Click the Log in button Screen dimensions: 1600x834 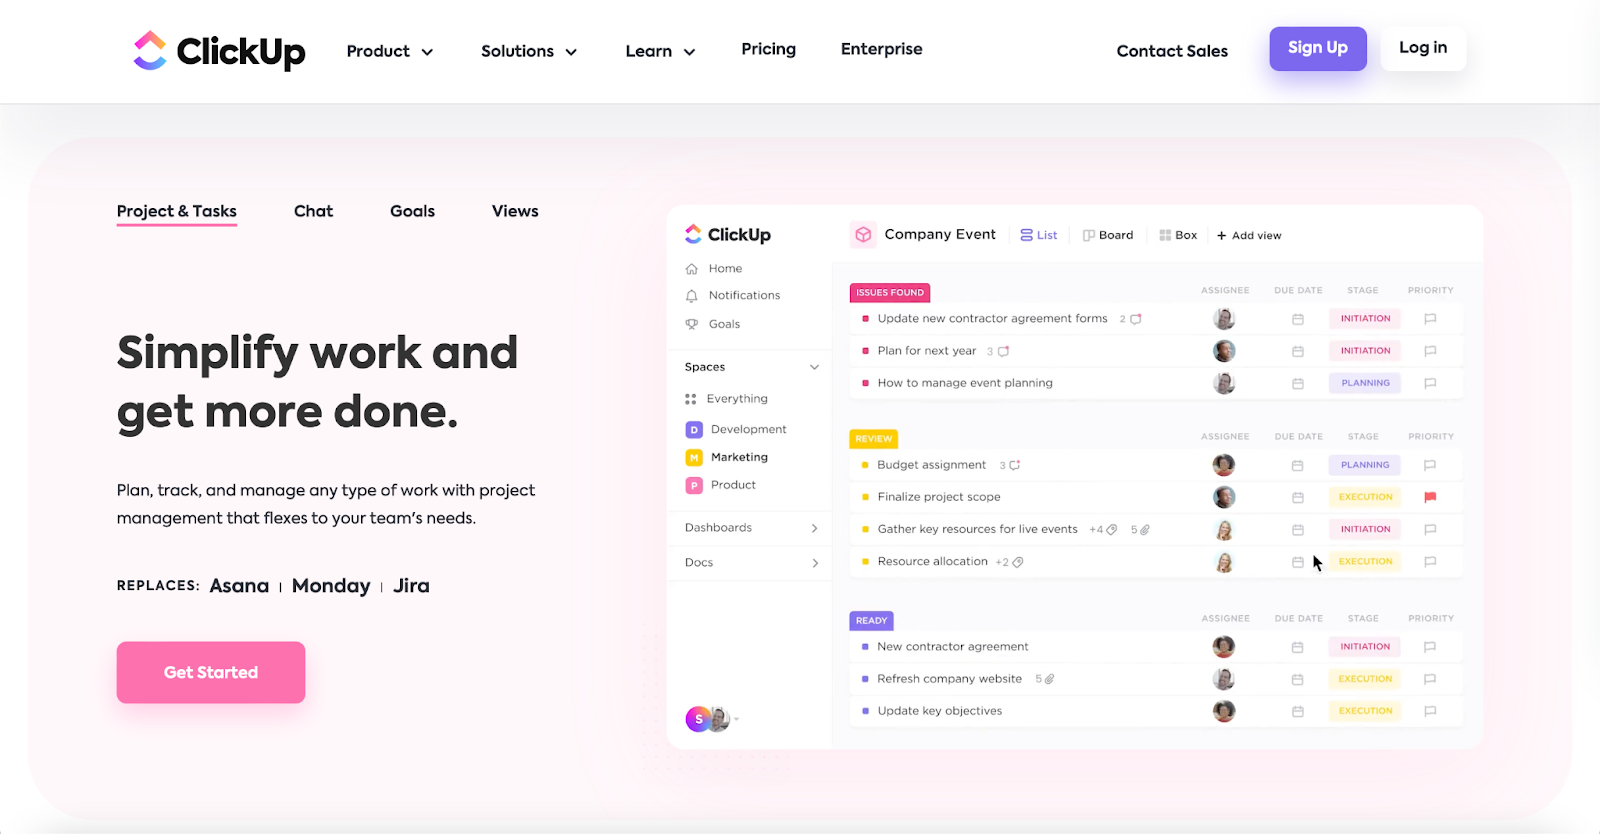[x=1423, y=48]
